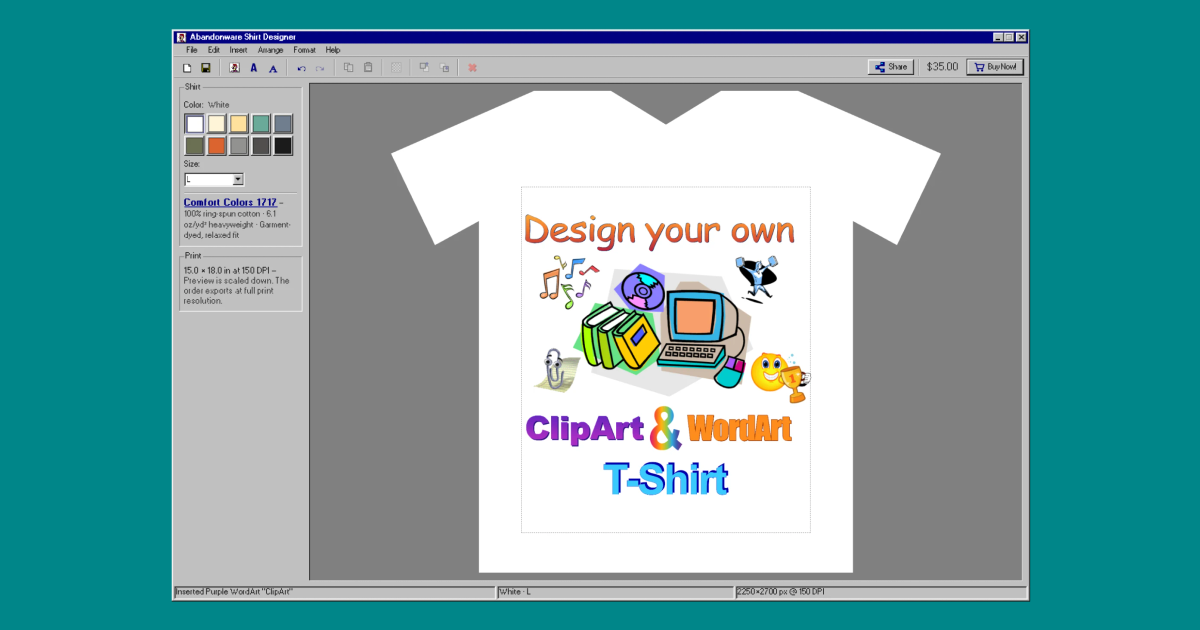Click the Insert Text bold A icon
The width and height of the screenshot is (1200, 630).
point(253,68)
